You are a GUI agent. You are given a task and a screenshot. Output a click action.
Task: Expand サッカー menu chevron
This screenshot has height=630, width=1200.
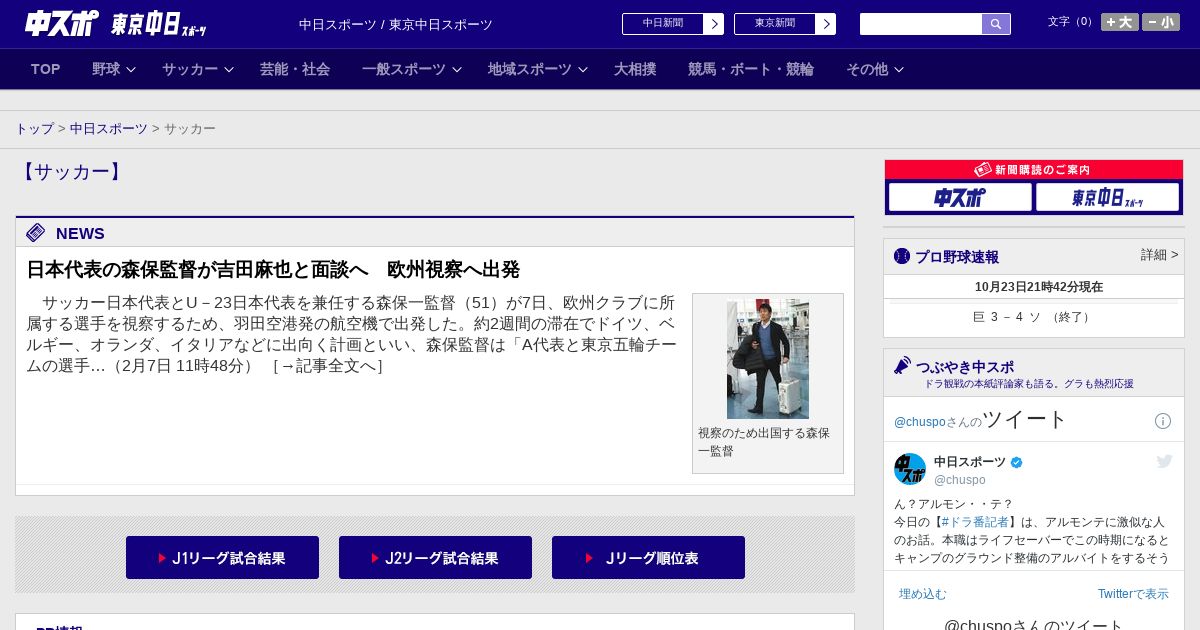[229, 70]
